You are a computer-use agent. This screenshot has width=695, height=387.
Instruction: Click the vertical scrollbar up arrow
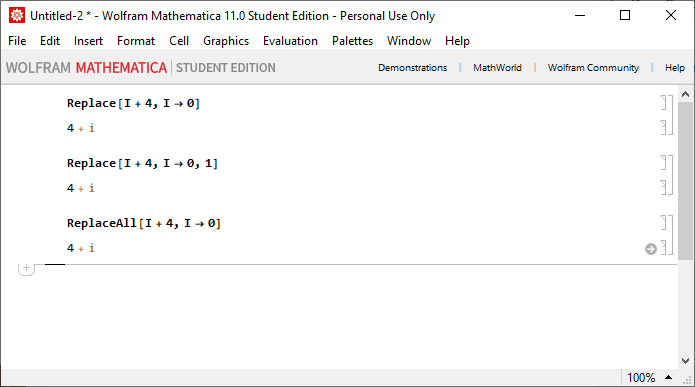[x=685, y=94]
